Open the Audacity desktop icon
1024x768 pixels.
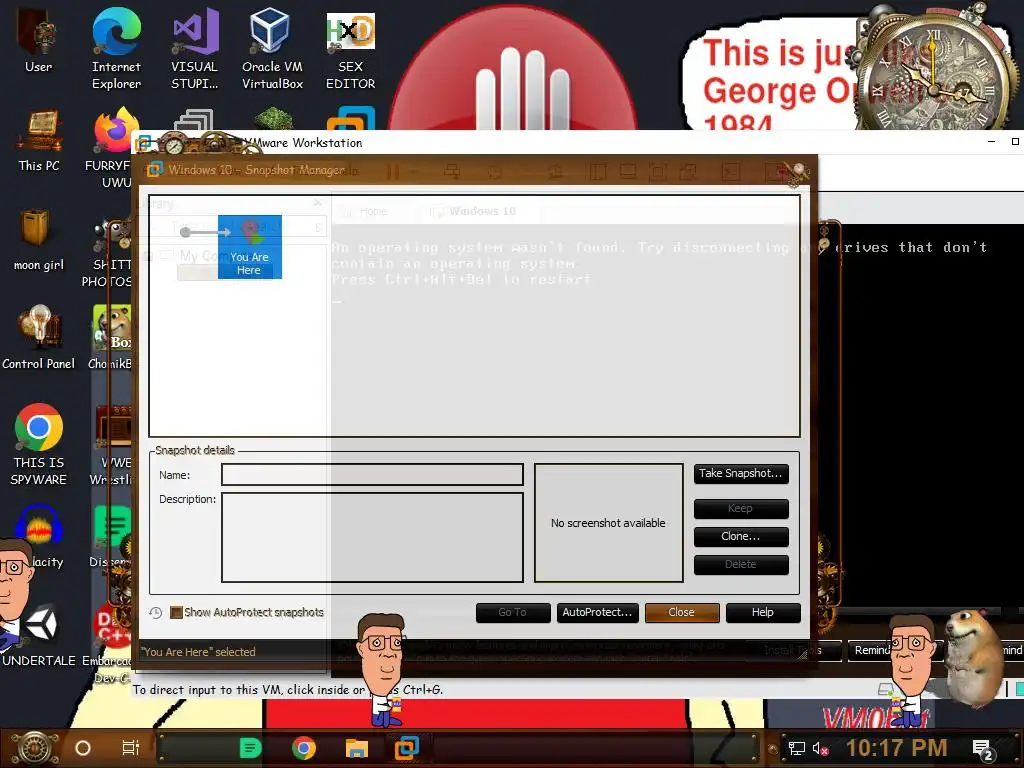(39, 536)
